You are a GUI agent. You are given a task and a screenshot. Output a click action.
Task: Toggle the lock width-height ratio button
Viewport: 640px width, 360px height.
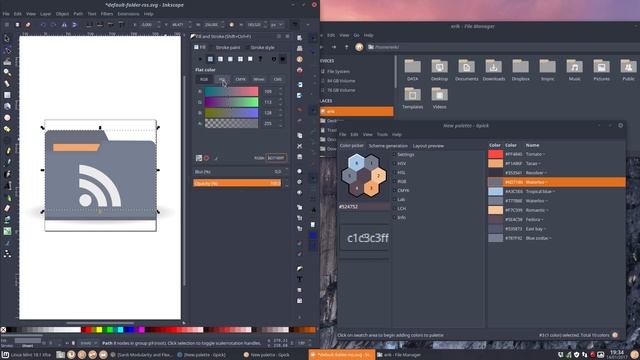(231, 25)
